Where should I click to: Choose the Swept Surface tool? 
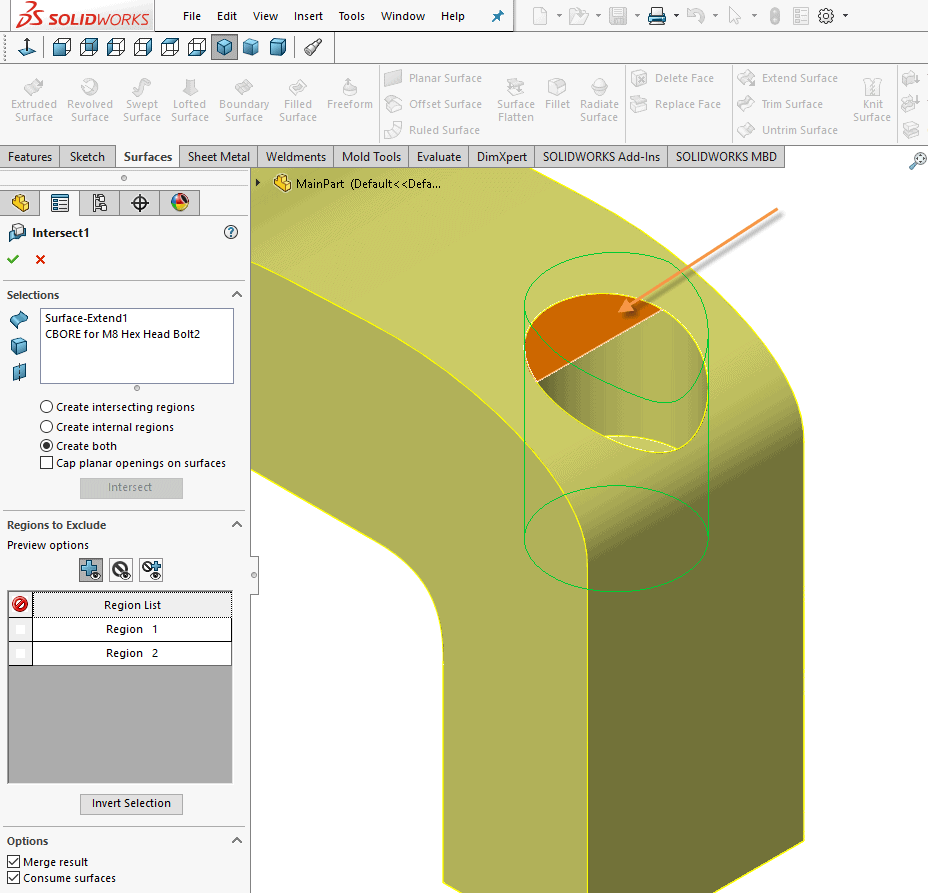coord(142,100)
